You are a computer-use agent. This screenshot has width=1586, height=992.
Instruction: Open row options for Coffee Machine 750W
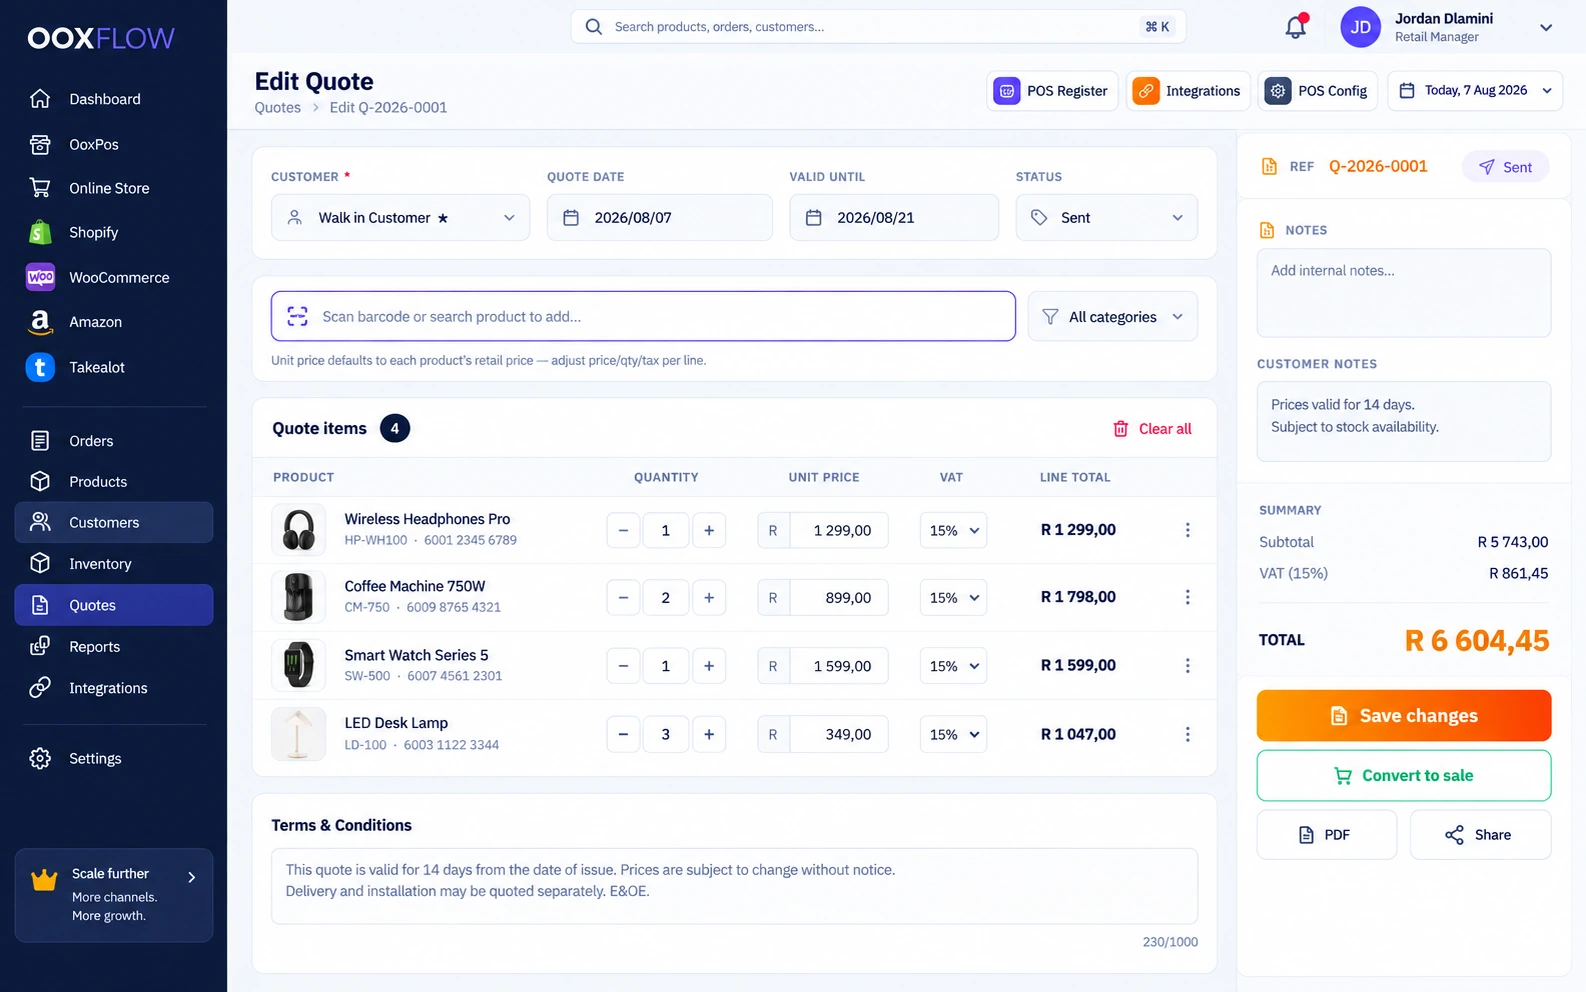click(1187, 597)
